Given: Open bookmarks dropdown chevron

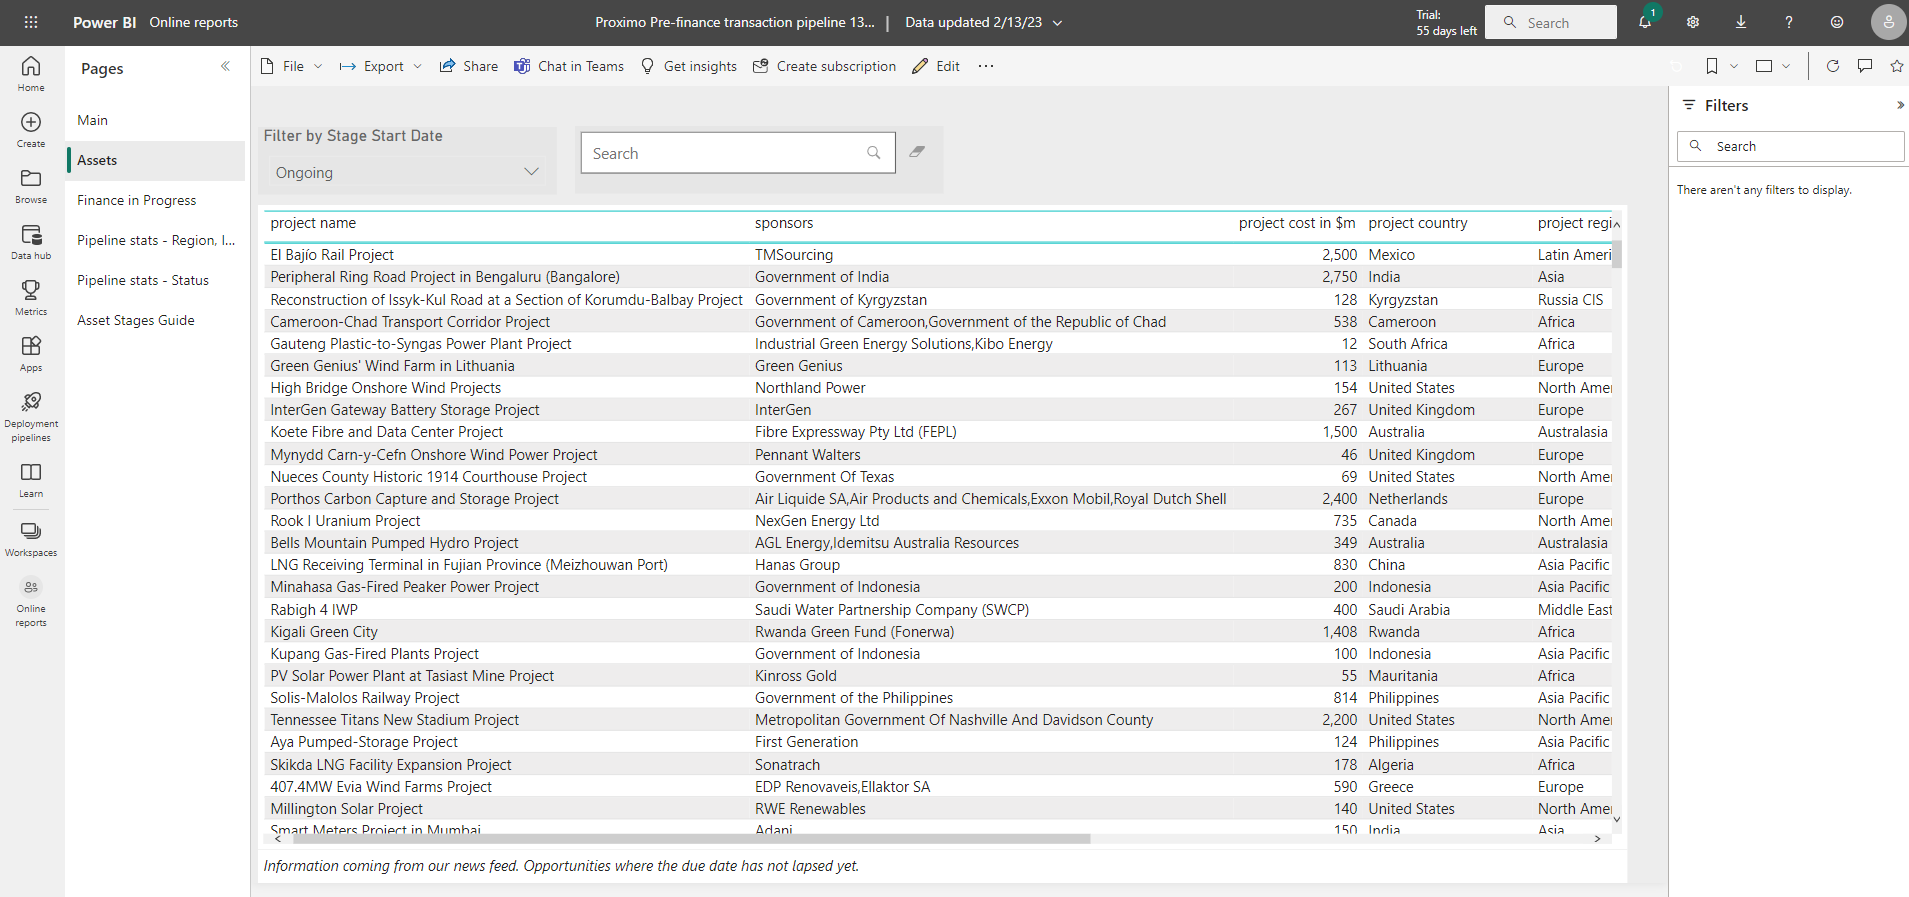Looking at the screenshot, I should point(1734,66).
